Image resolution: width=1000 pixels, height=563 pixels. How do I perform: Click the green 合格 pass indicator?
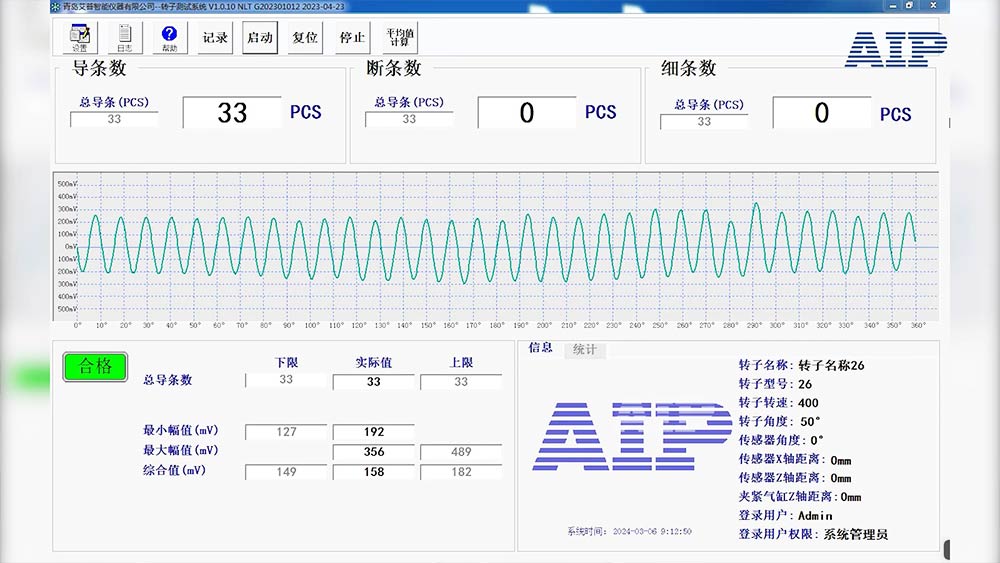coord(95,366)
